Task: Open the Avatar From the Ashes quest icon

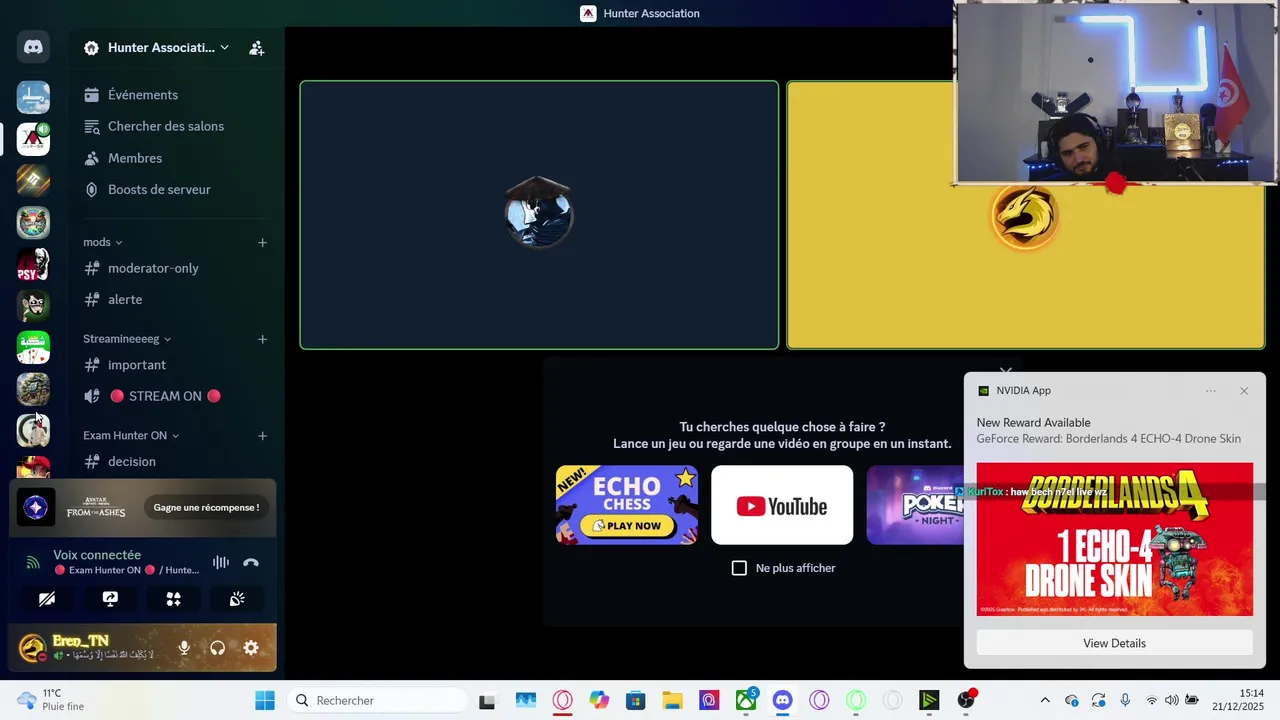Action: click(x=36, y=508)
